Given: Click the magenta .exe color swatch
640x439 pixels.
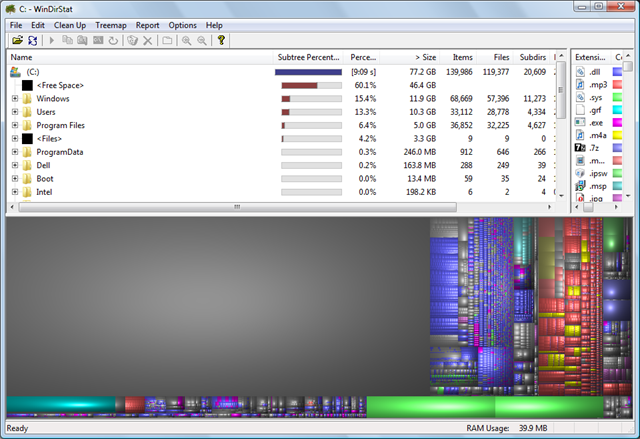Looking at the screenshot, I should 618,122.
